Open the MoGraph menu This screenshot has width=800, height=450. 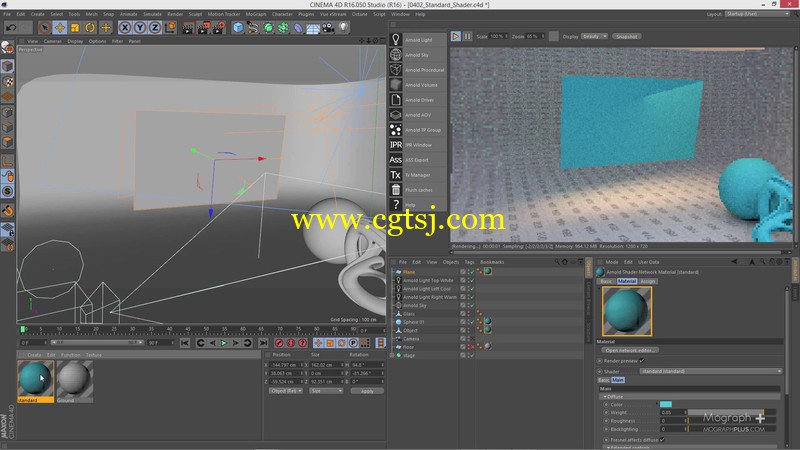click(256, 14)
